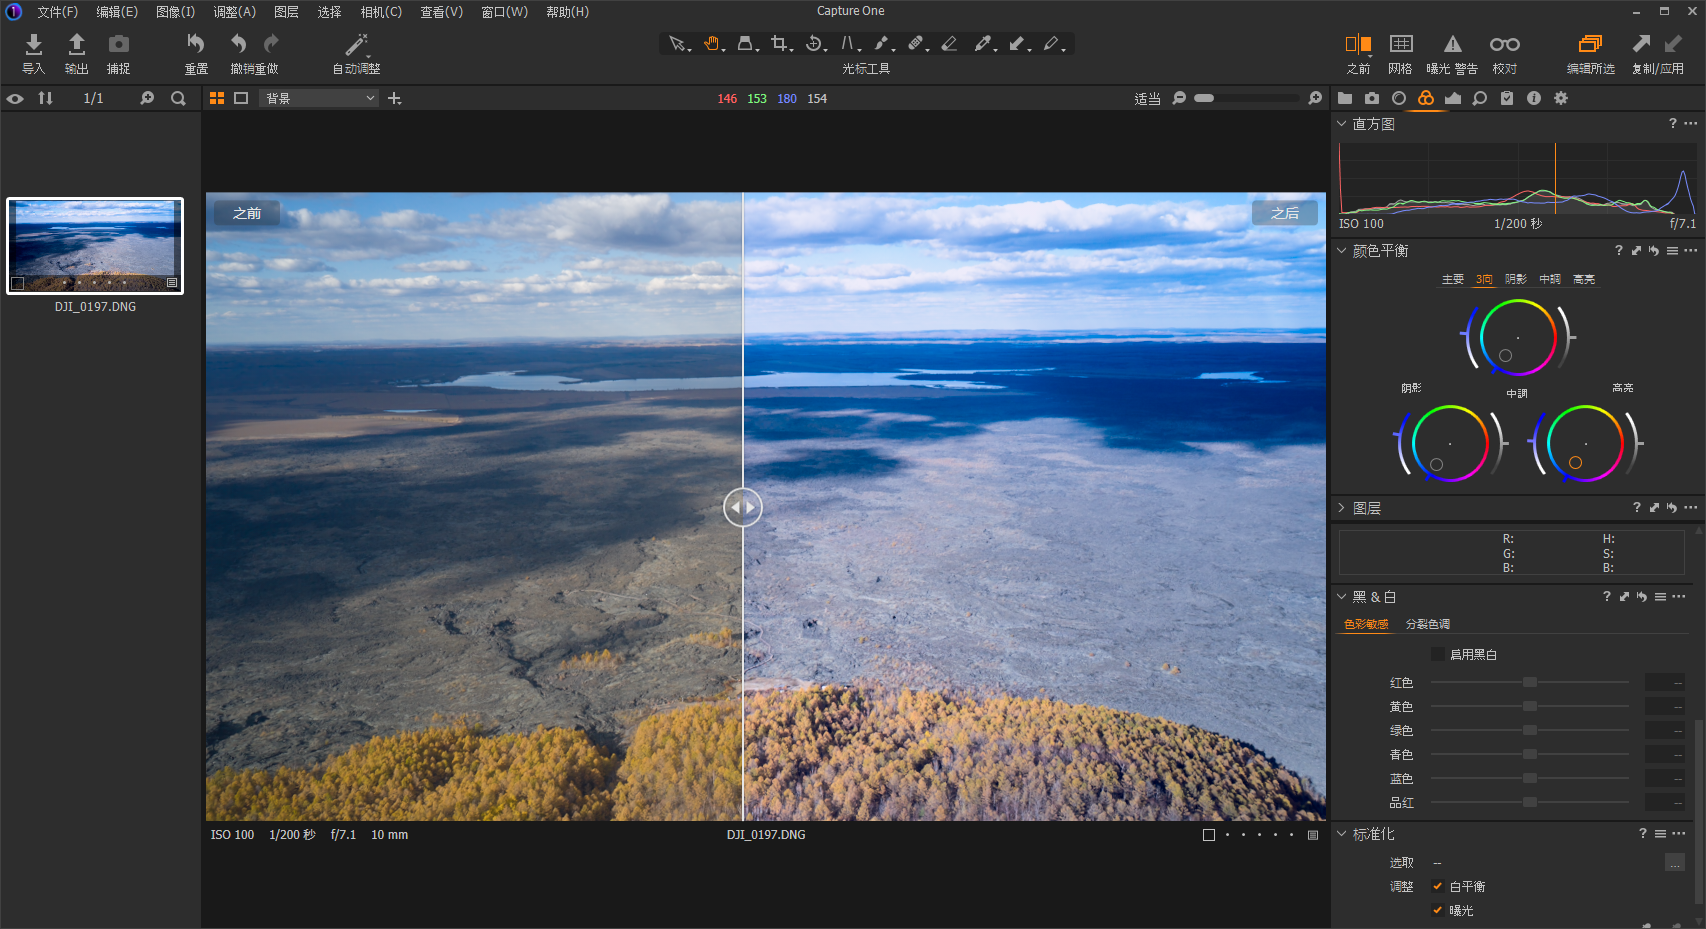Open the 背景 layer dropdown
Viewport: 1706px width, 929px height.
point(319,98)
